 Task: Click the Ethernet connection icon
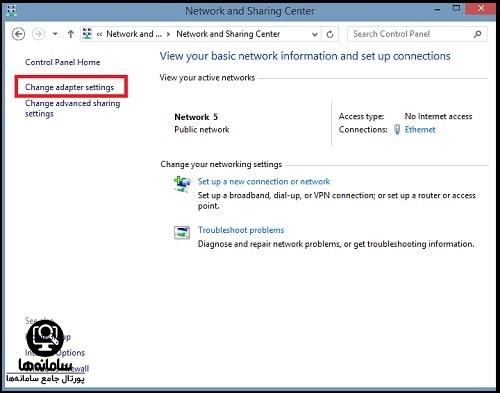(397, 129)
